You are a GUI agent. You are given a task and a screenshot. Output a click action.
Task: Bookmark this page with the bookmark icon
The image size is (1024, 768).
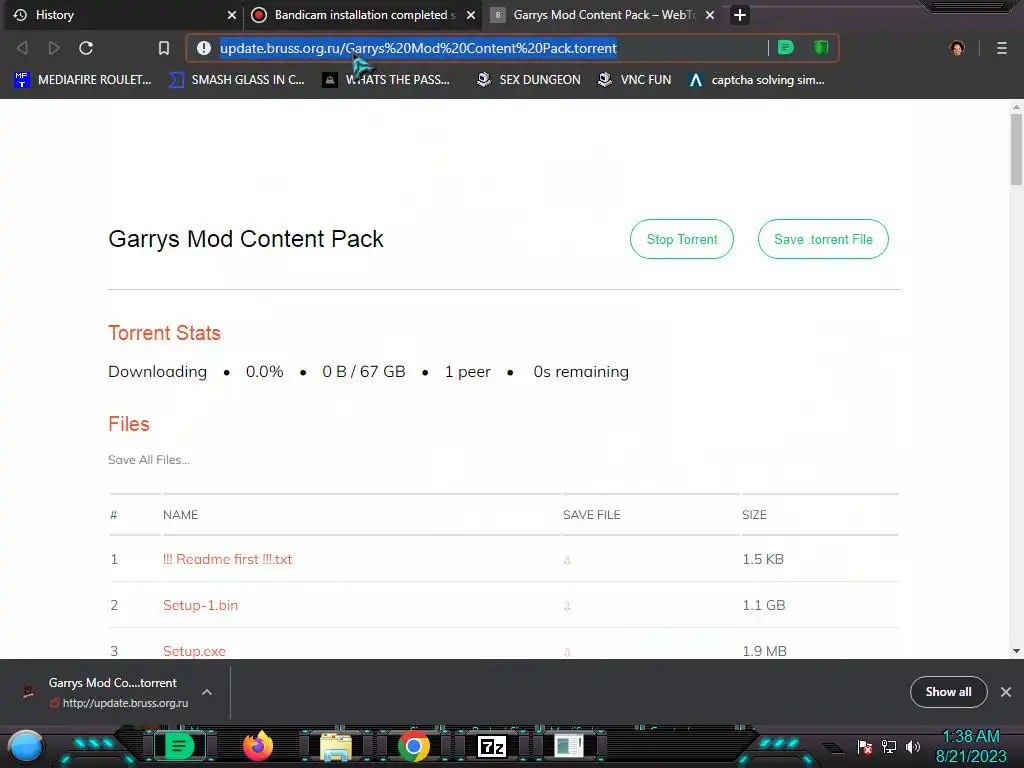[164, 48]
